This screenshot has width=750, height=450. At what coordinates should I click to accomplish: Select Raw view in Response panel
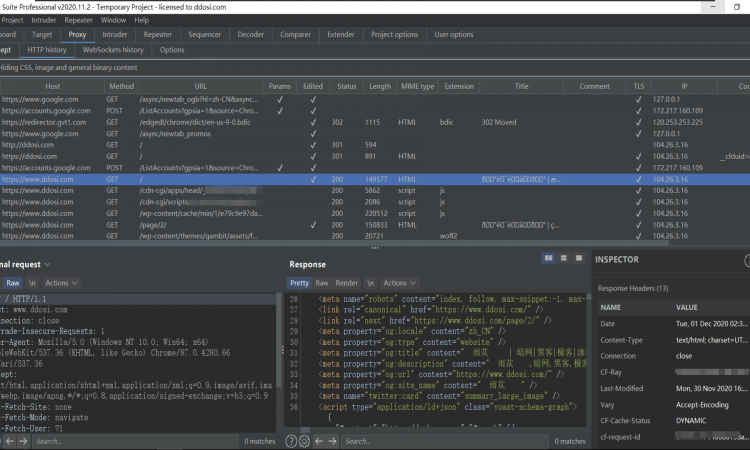(x=322, y=283)
